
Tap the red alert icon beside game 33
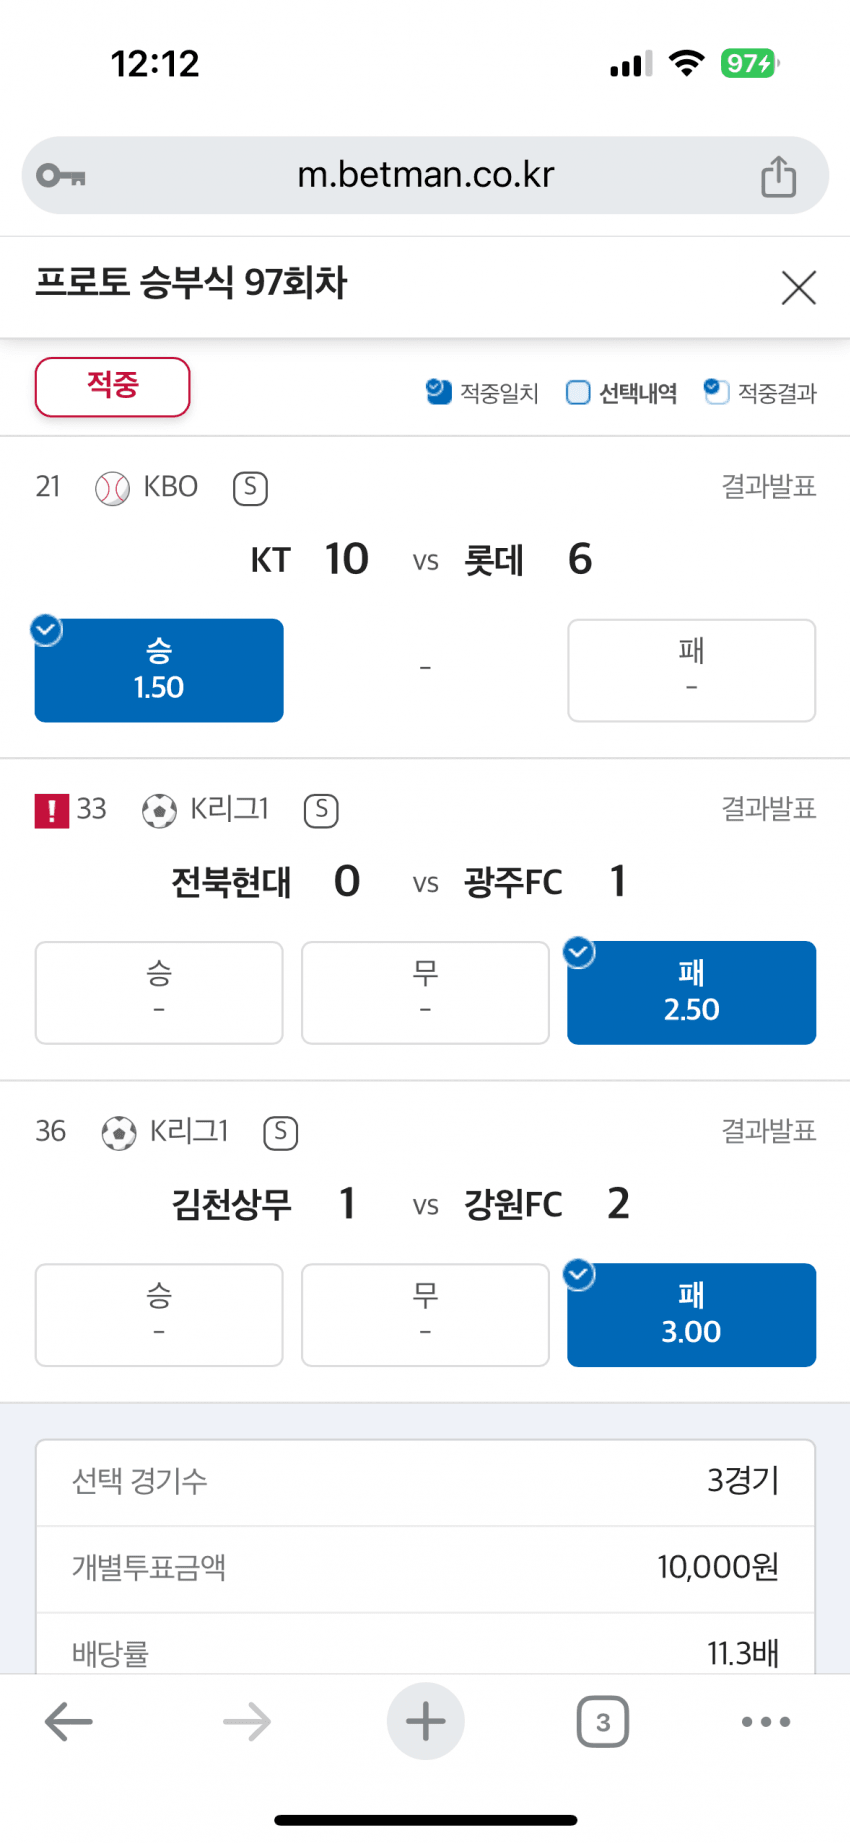(x=52, y=810)
